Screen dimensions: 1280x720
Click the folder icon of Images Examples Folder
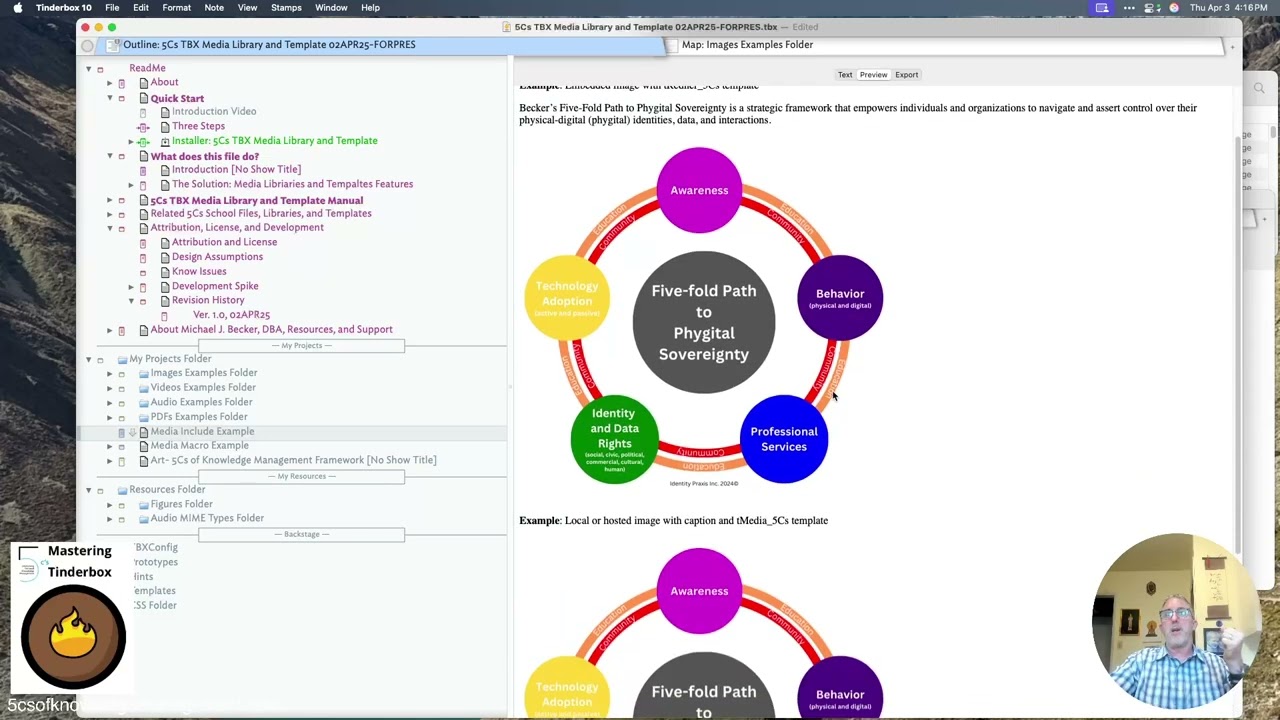pos(144,373)
